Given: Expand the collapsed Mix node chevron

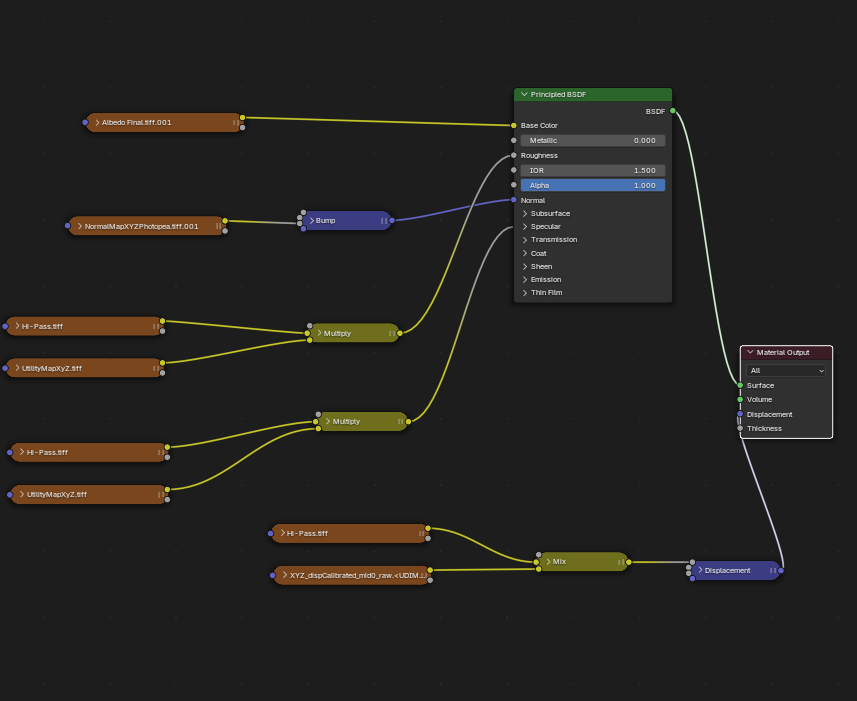Looking at the screenshot, I should [548, 562].
